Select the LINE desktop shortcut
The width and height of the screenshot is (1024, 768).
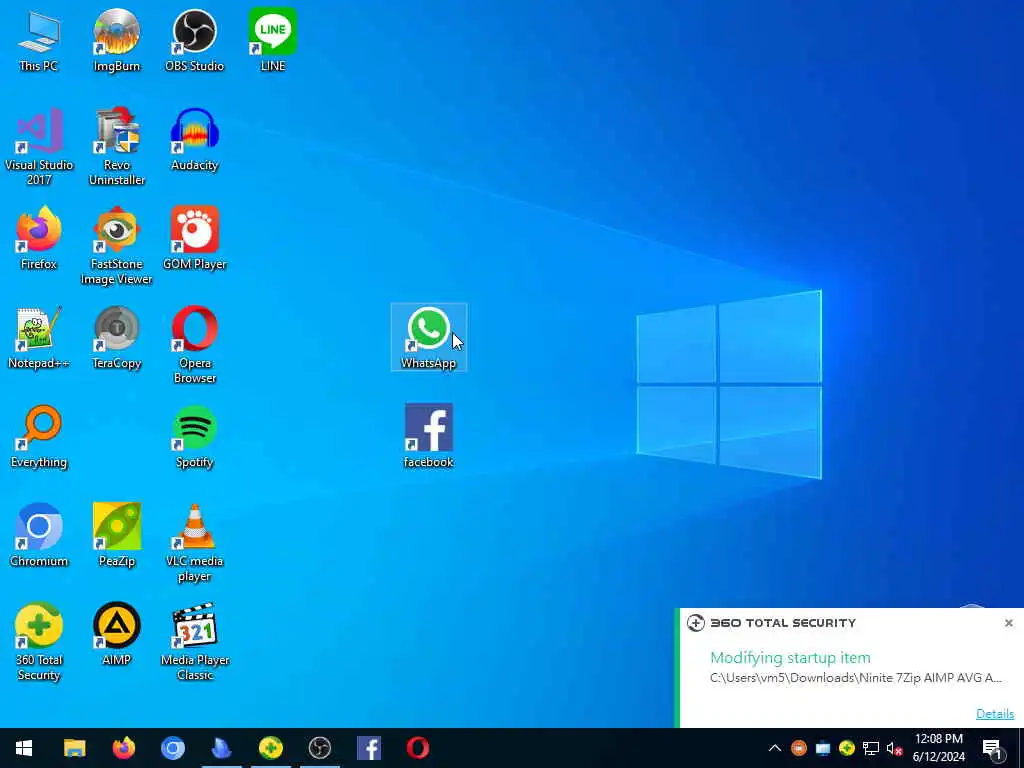(272, 40)
